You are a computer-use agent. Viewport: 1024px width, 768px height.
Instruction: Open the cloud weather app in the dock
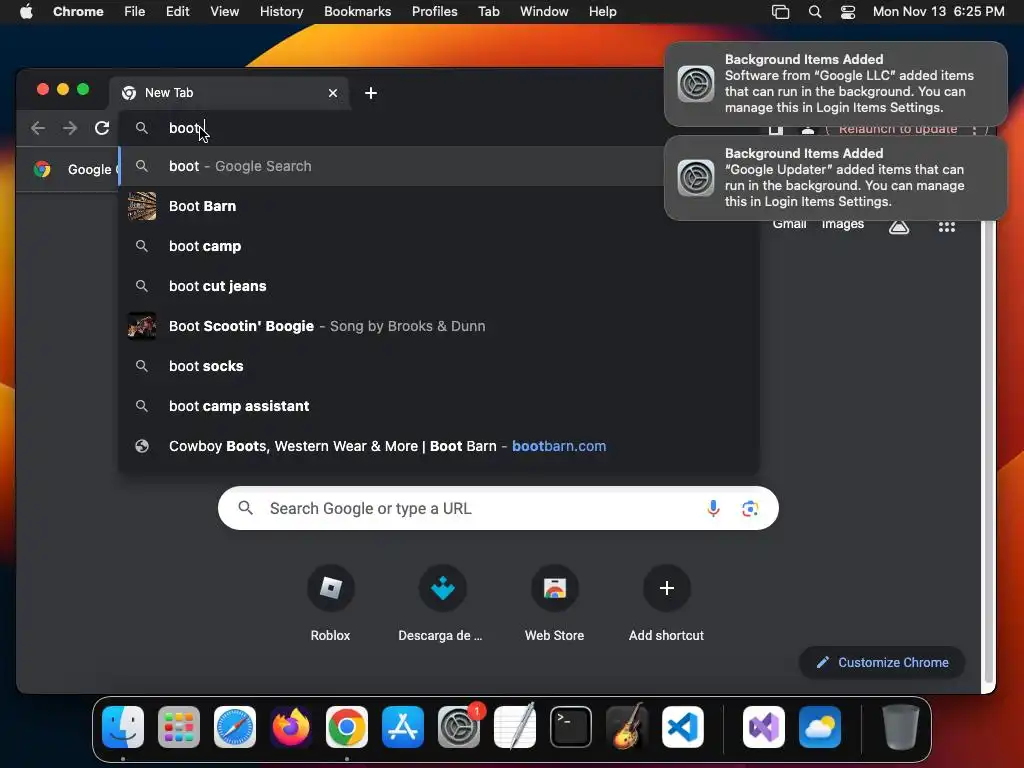(x=820, y=727)
